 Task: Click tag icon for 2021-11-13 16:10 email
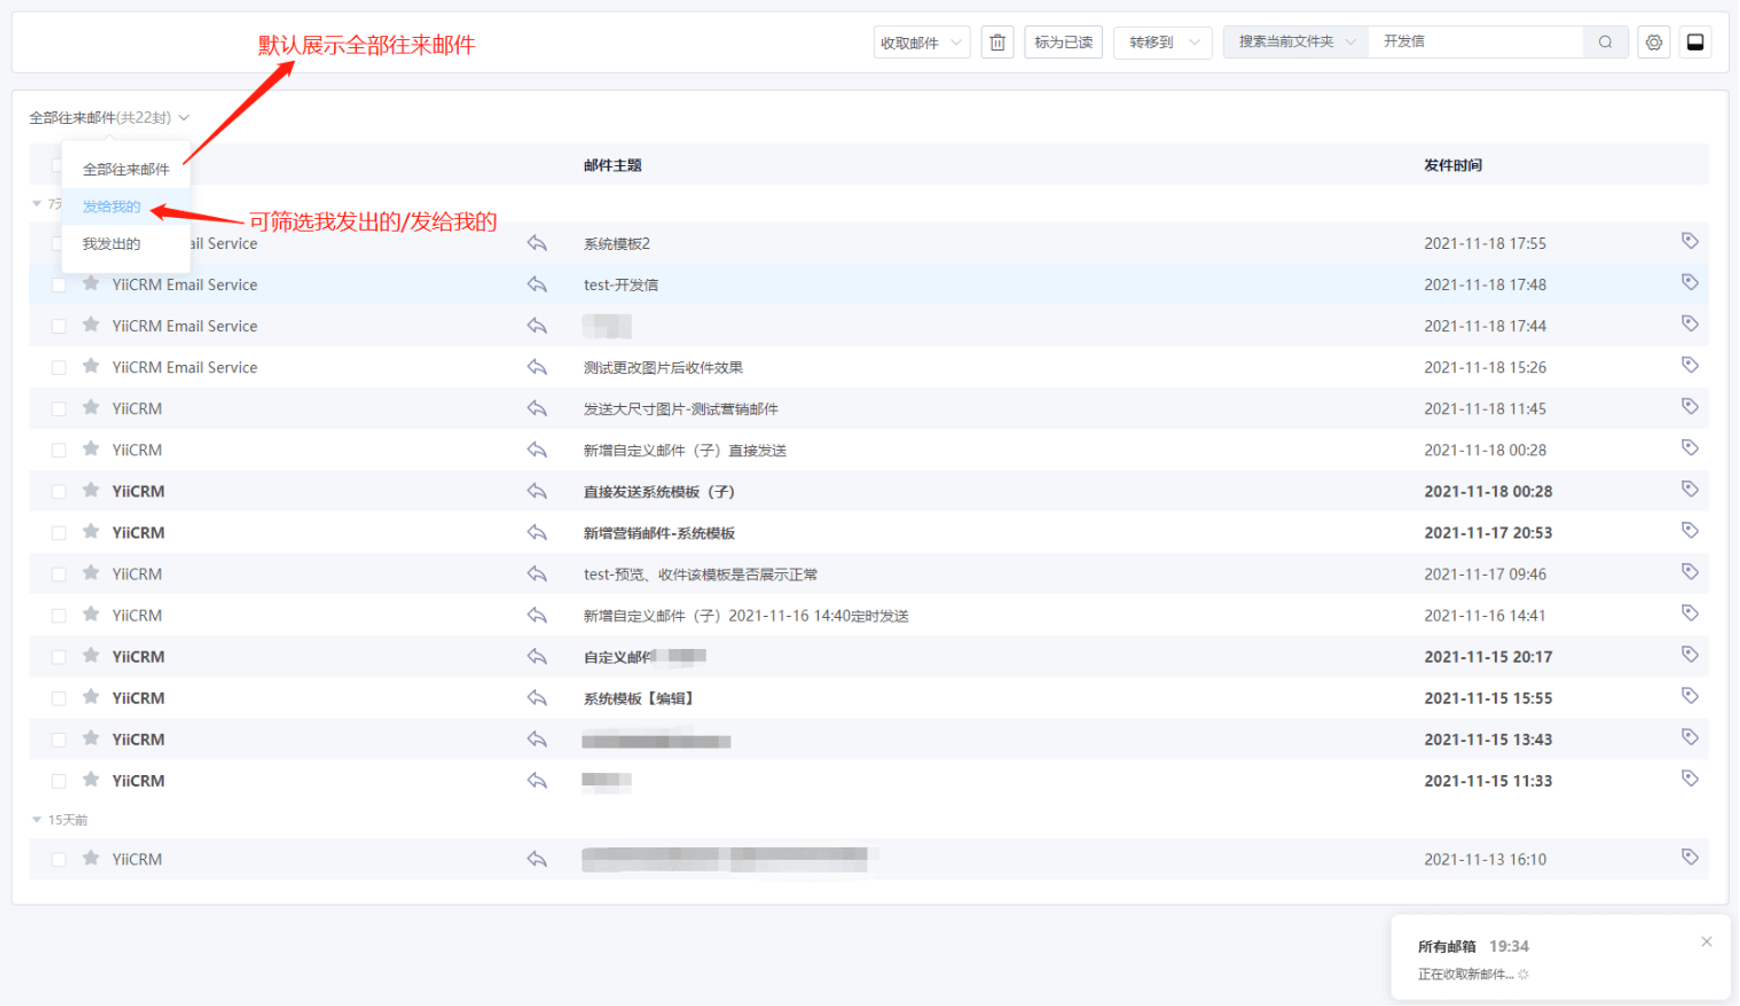click(1690, 857)
